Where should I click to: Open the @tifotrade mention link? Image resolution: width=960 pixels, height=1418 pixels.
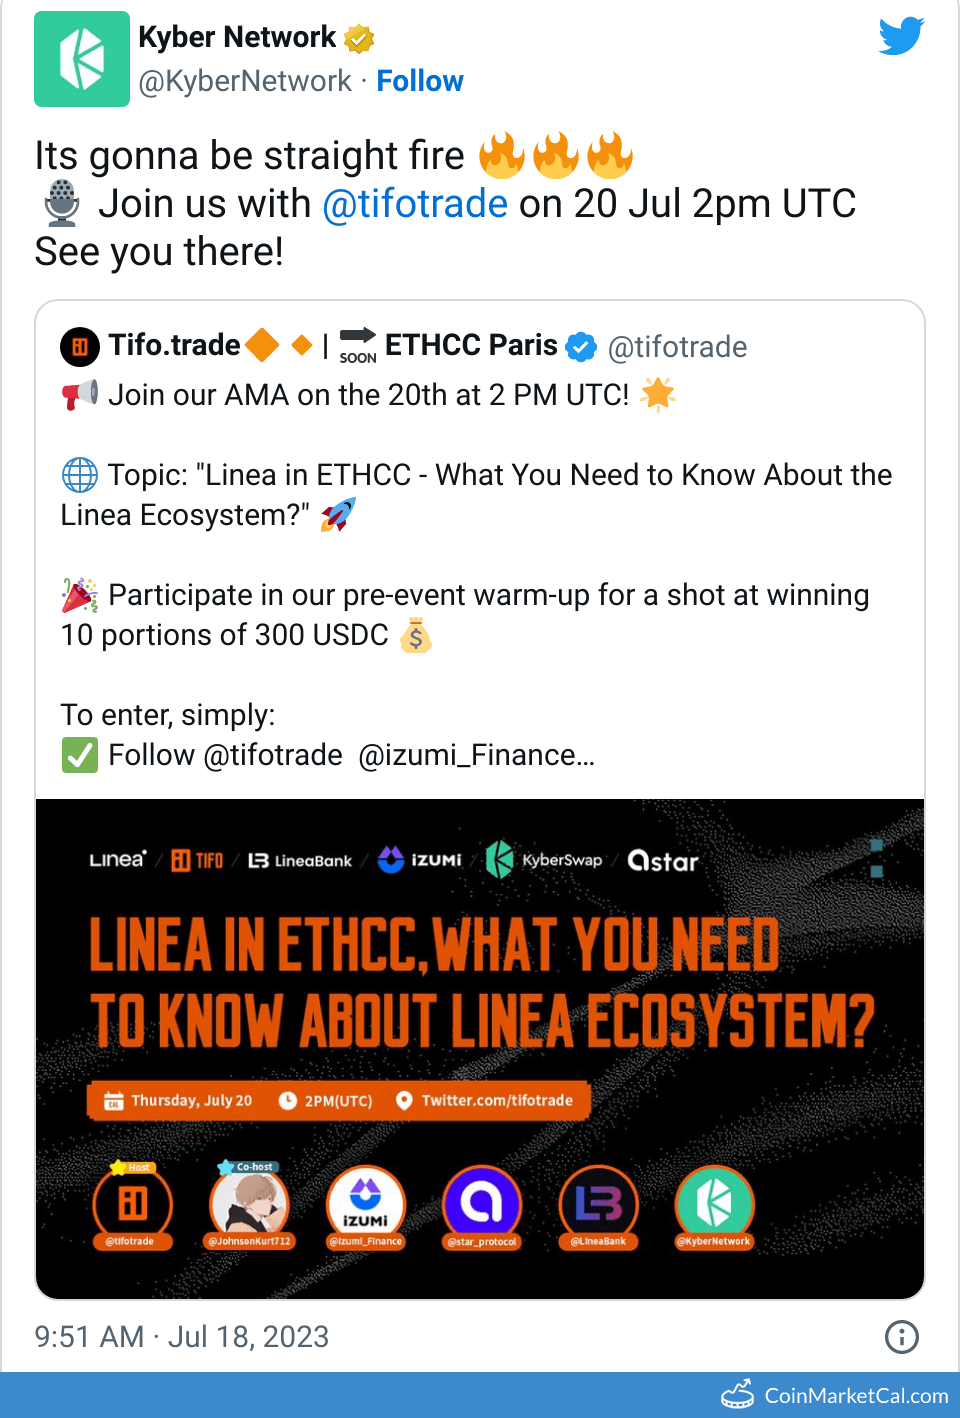415,204
